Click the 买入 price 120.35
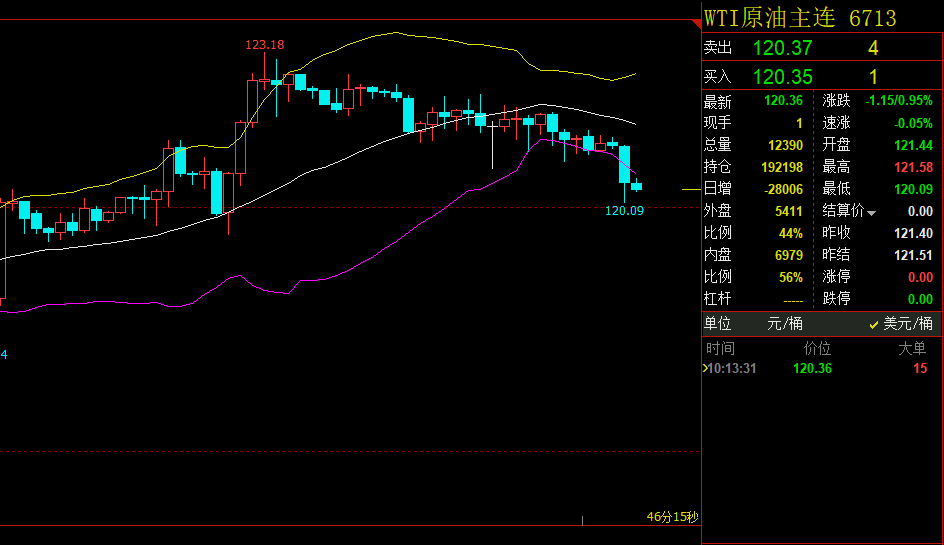The width and height of the screenshot is (944, 545). [x=783, y=77]
